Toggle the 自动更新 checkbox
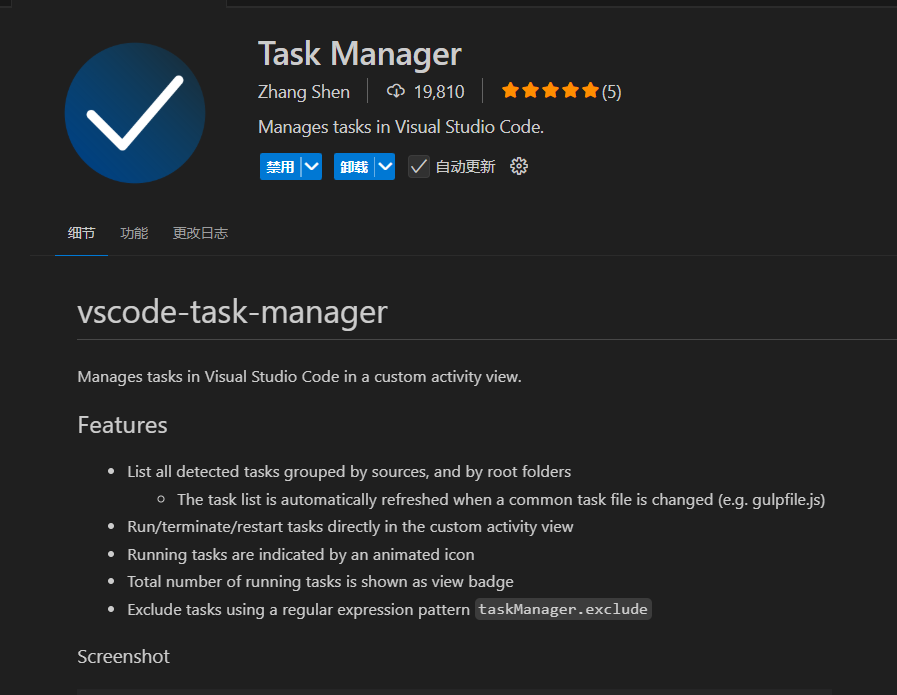The image size is (897, 695). click(419, 167)
